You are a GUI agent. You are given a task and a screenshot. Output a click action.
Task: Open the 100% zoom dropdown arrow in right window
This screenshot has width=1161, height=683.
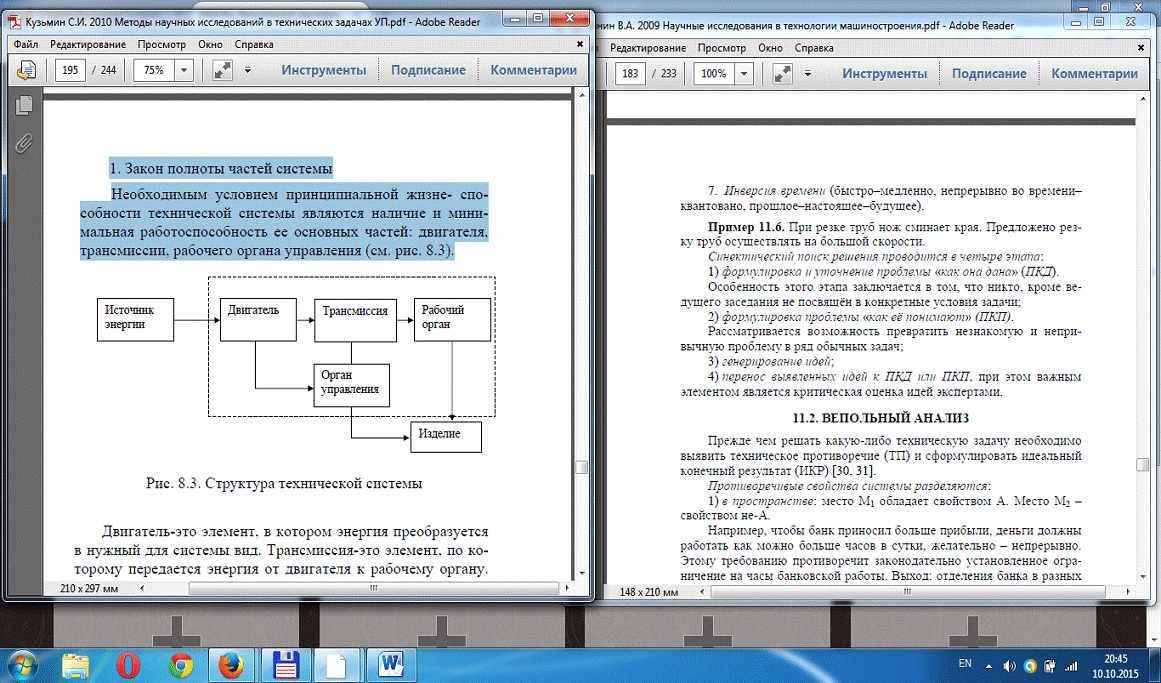click(744, 73)
